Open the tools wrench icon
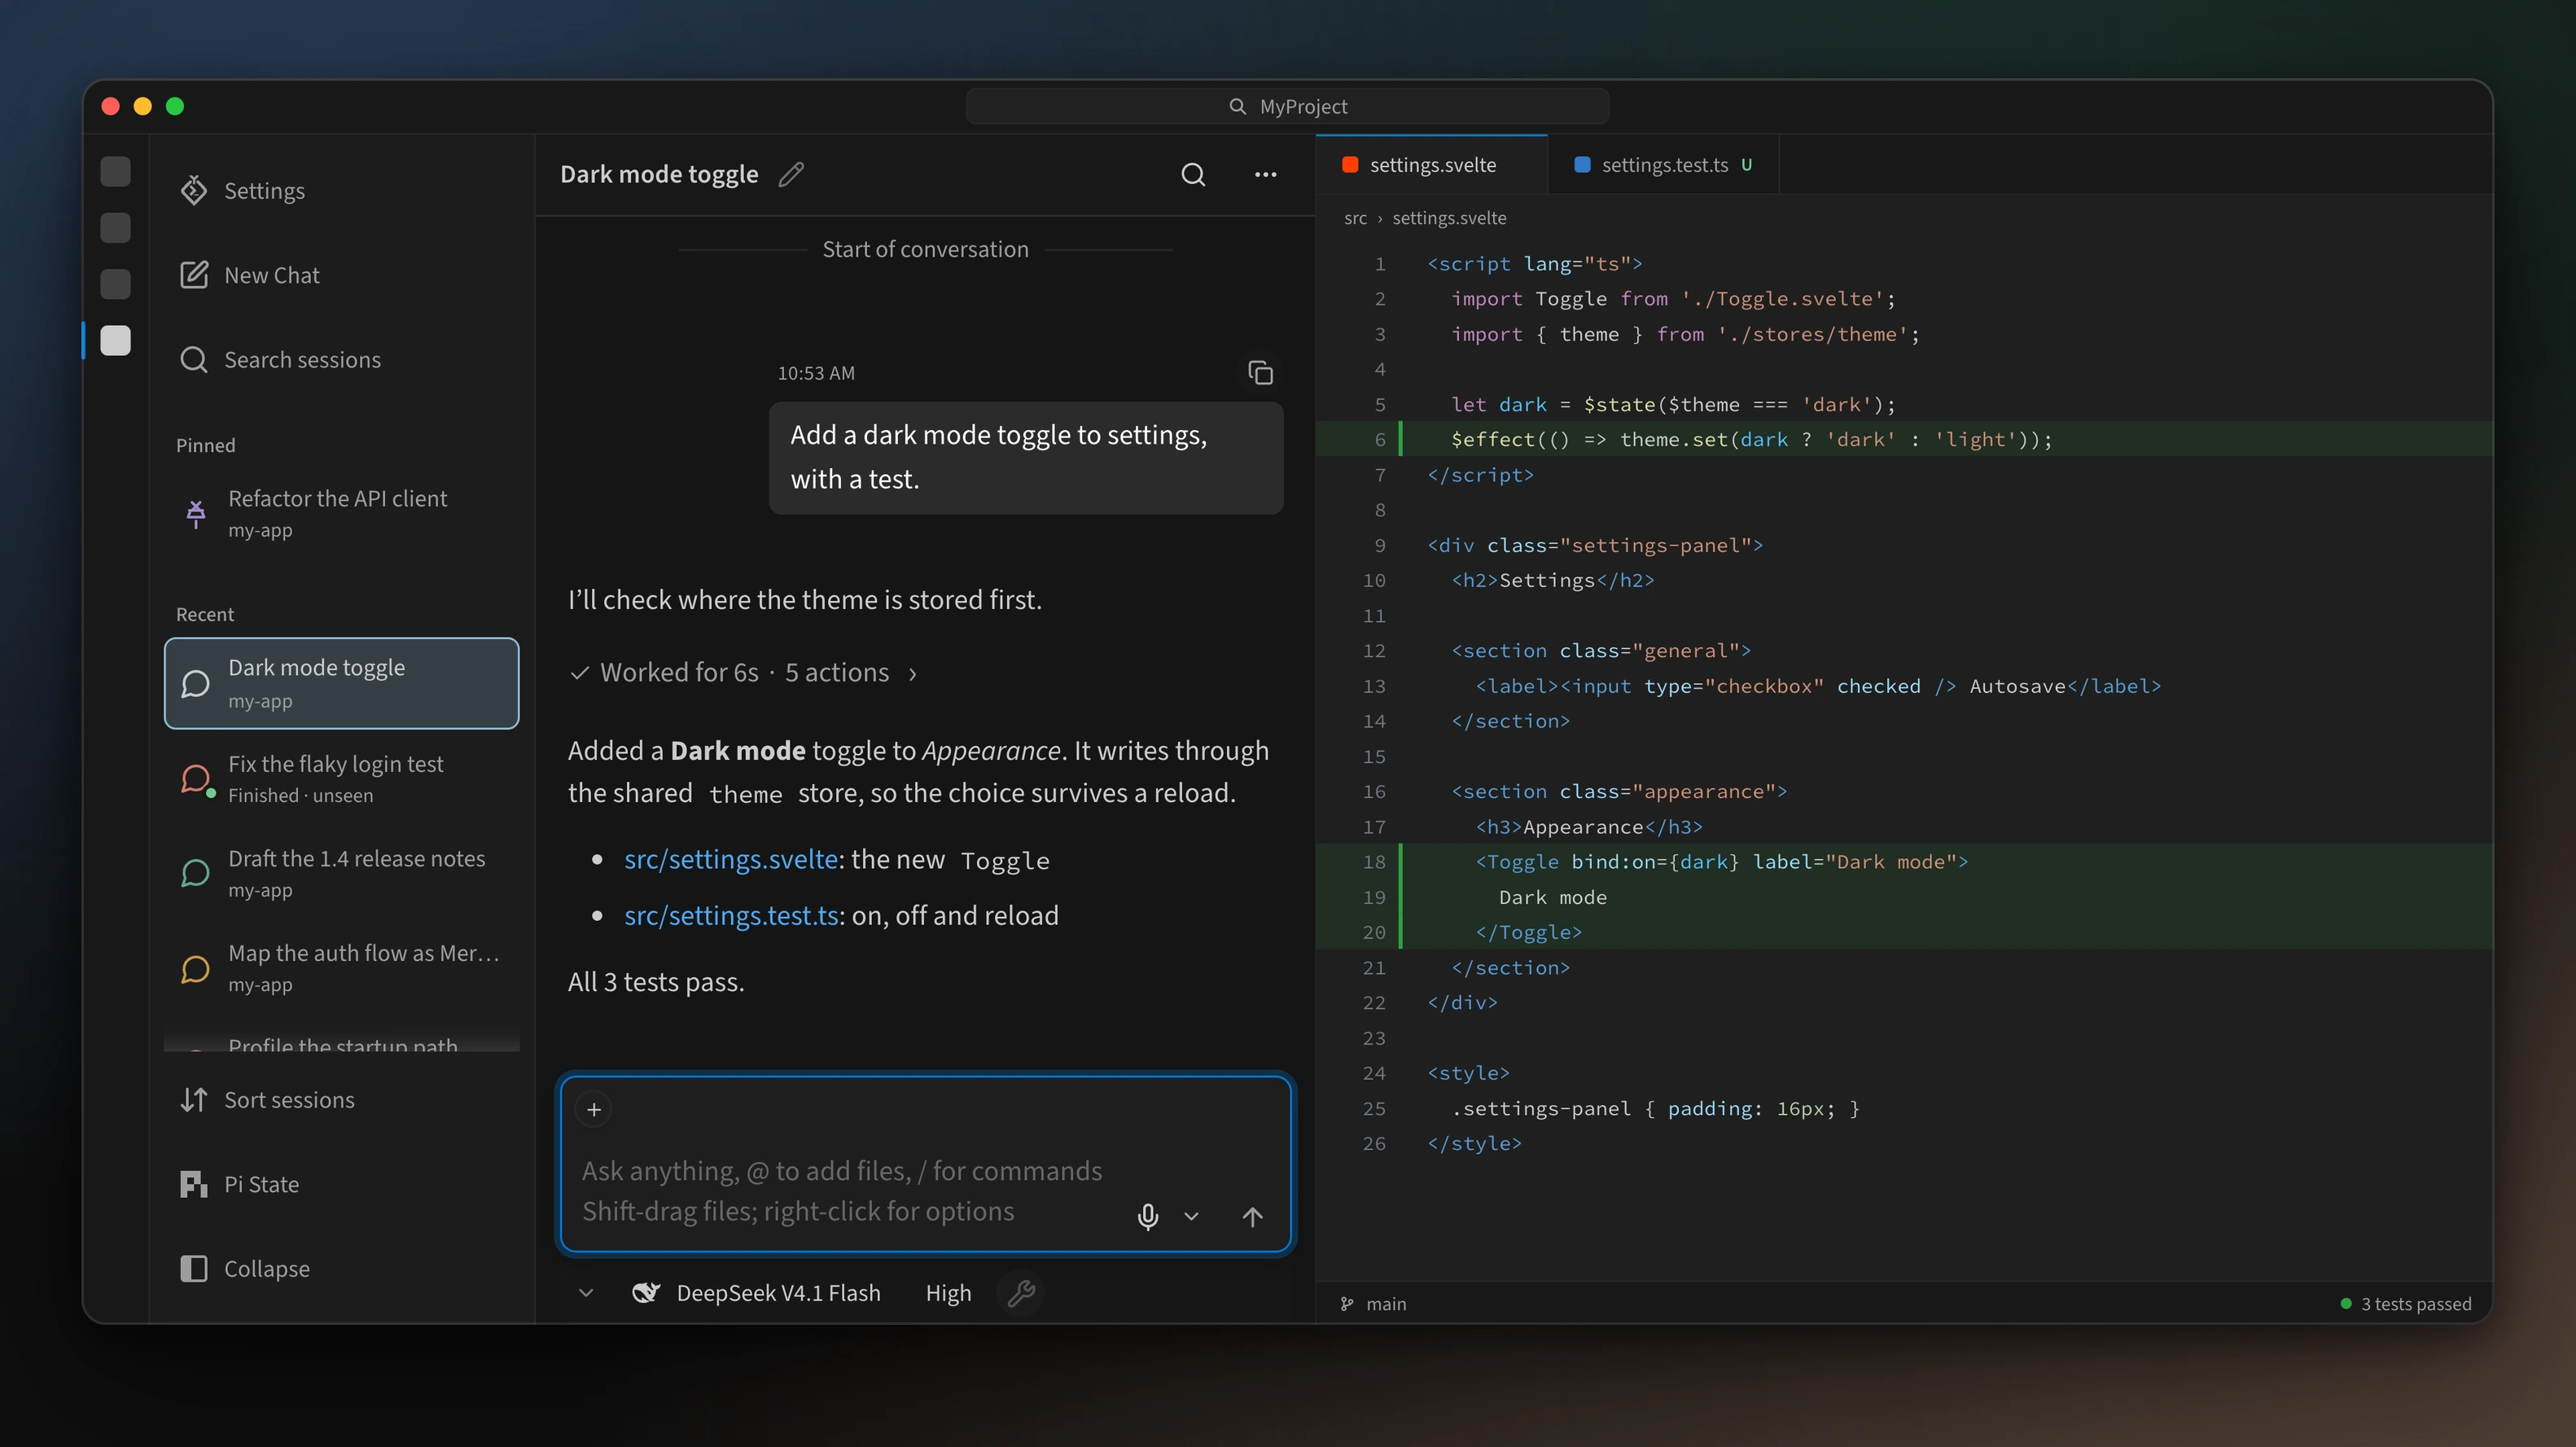The image size is (2576, 1447). (x=1021, y=1293)
